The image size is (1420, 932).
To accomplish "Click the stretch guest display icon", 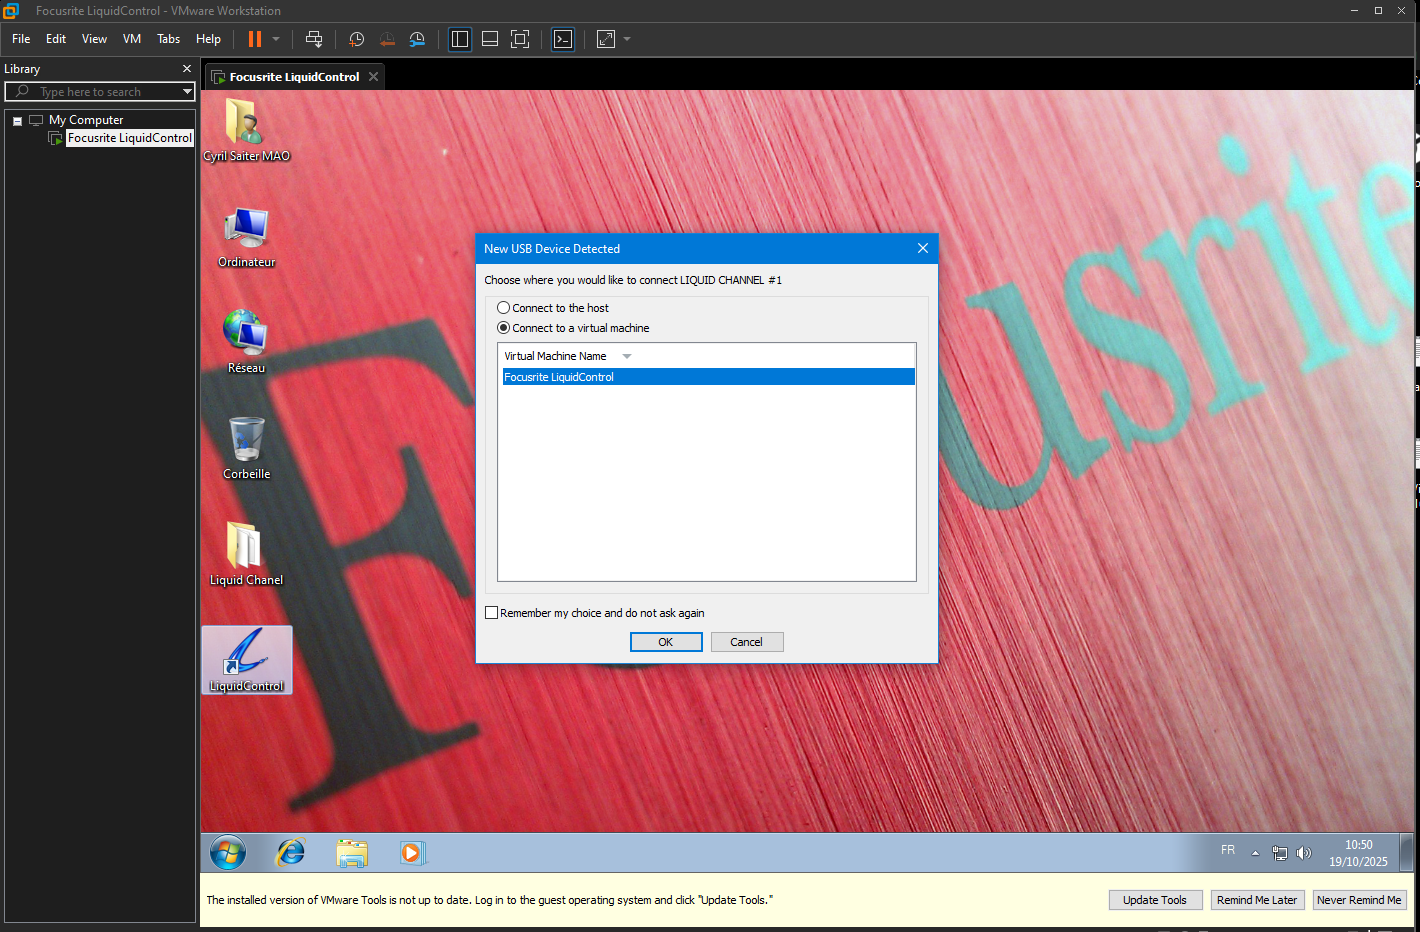I will 606,39.
